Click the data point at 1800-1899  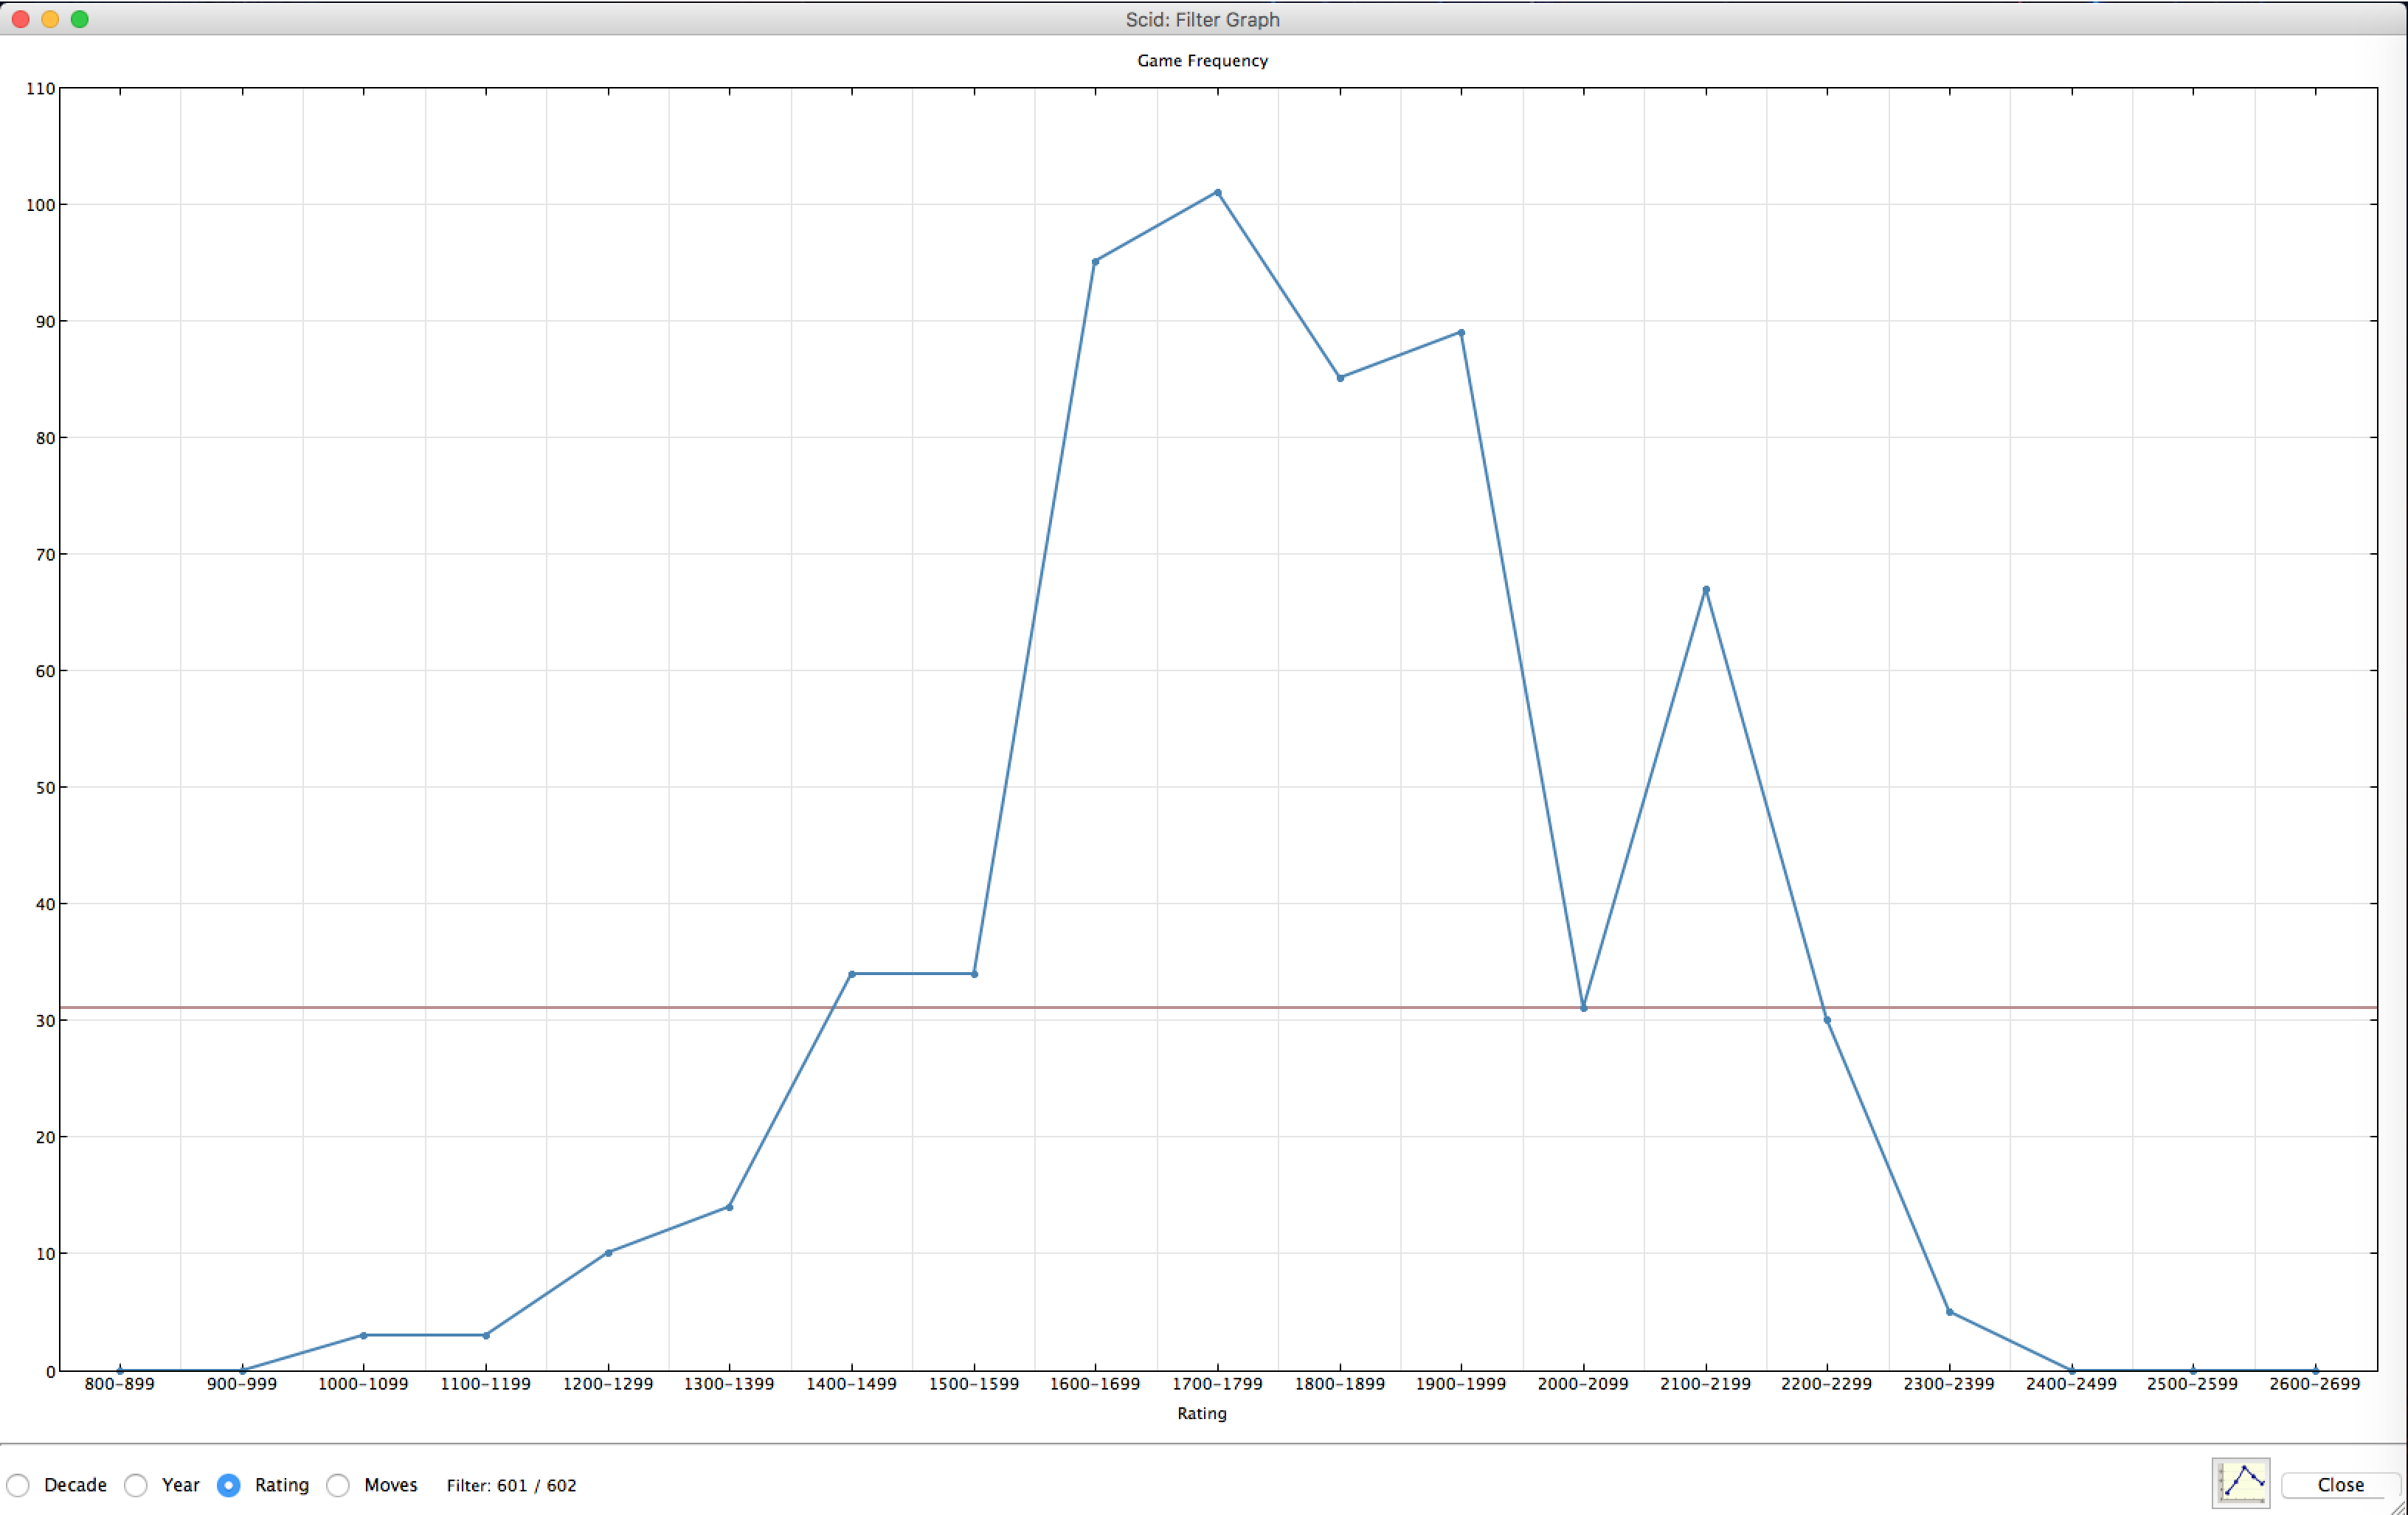tap(1340, 378)
